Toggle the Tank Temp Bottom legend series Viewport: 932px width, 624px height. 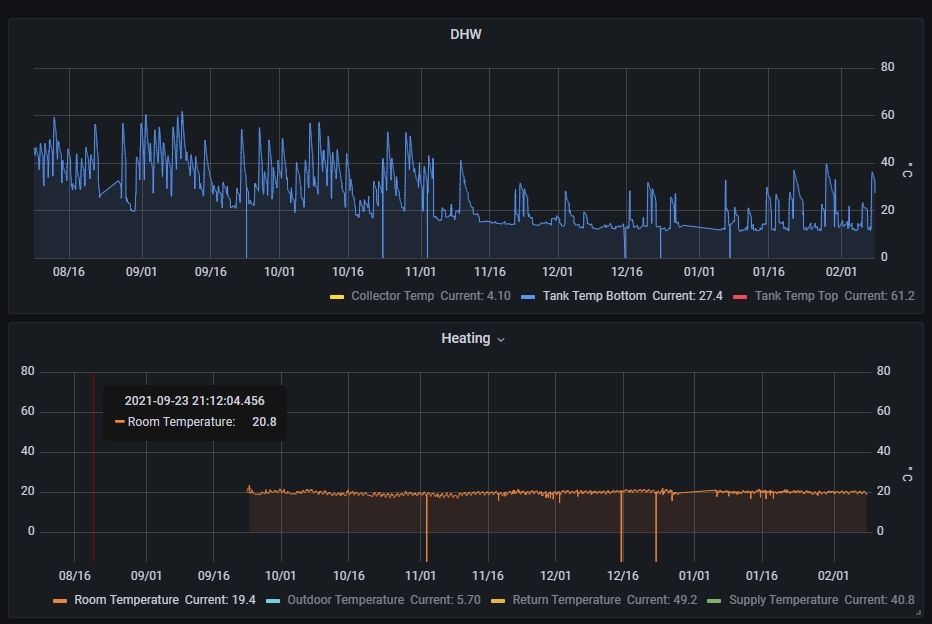[x=594, y=296]
